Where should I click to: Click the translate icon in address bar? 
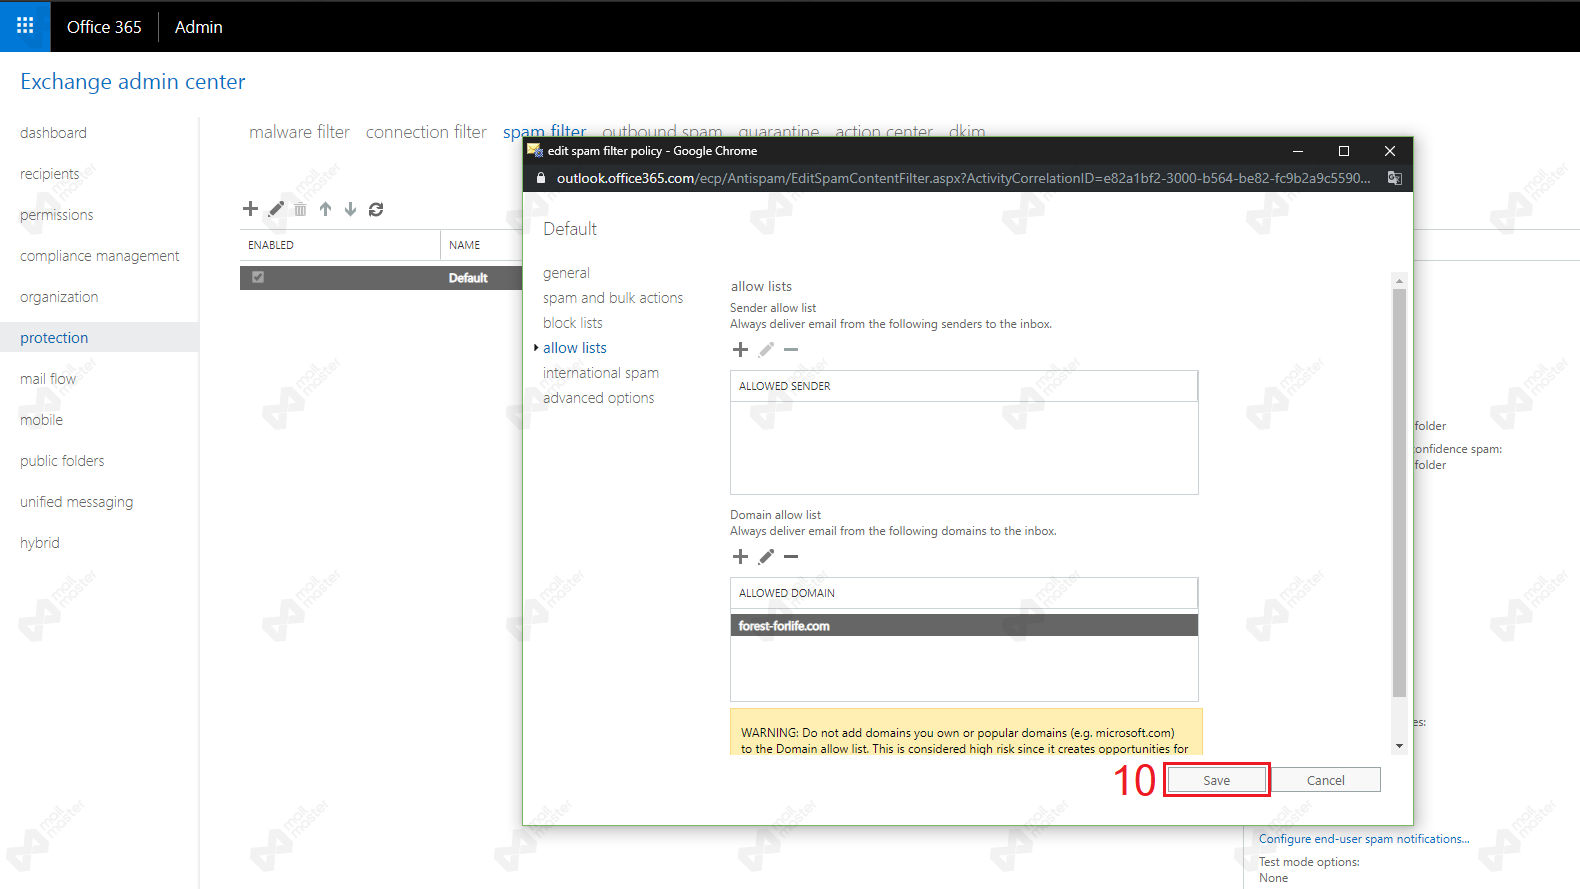[1394, 178]
